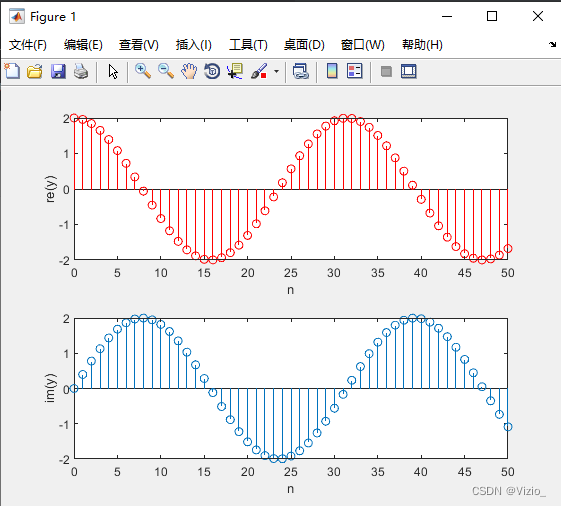This screenshot has height=506, width=561.
Task: Dock the figure using corner arrow
Action: pos(552,44)
